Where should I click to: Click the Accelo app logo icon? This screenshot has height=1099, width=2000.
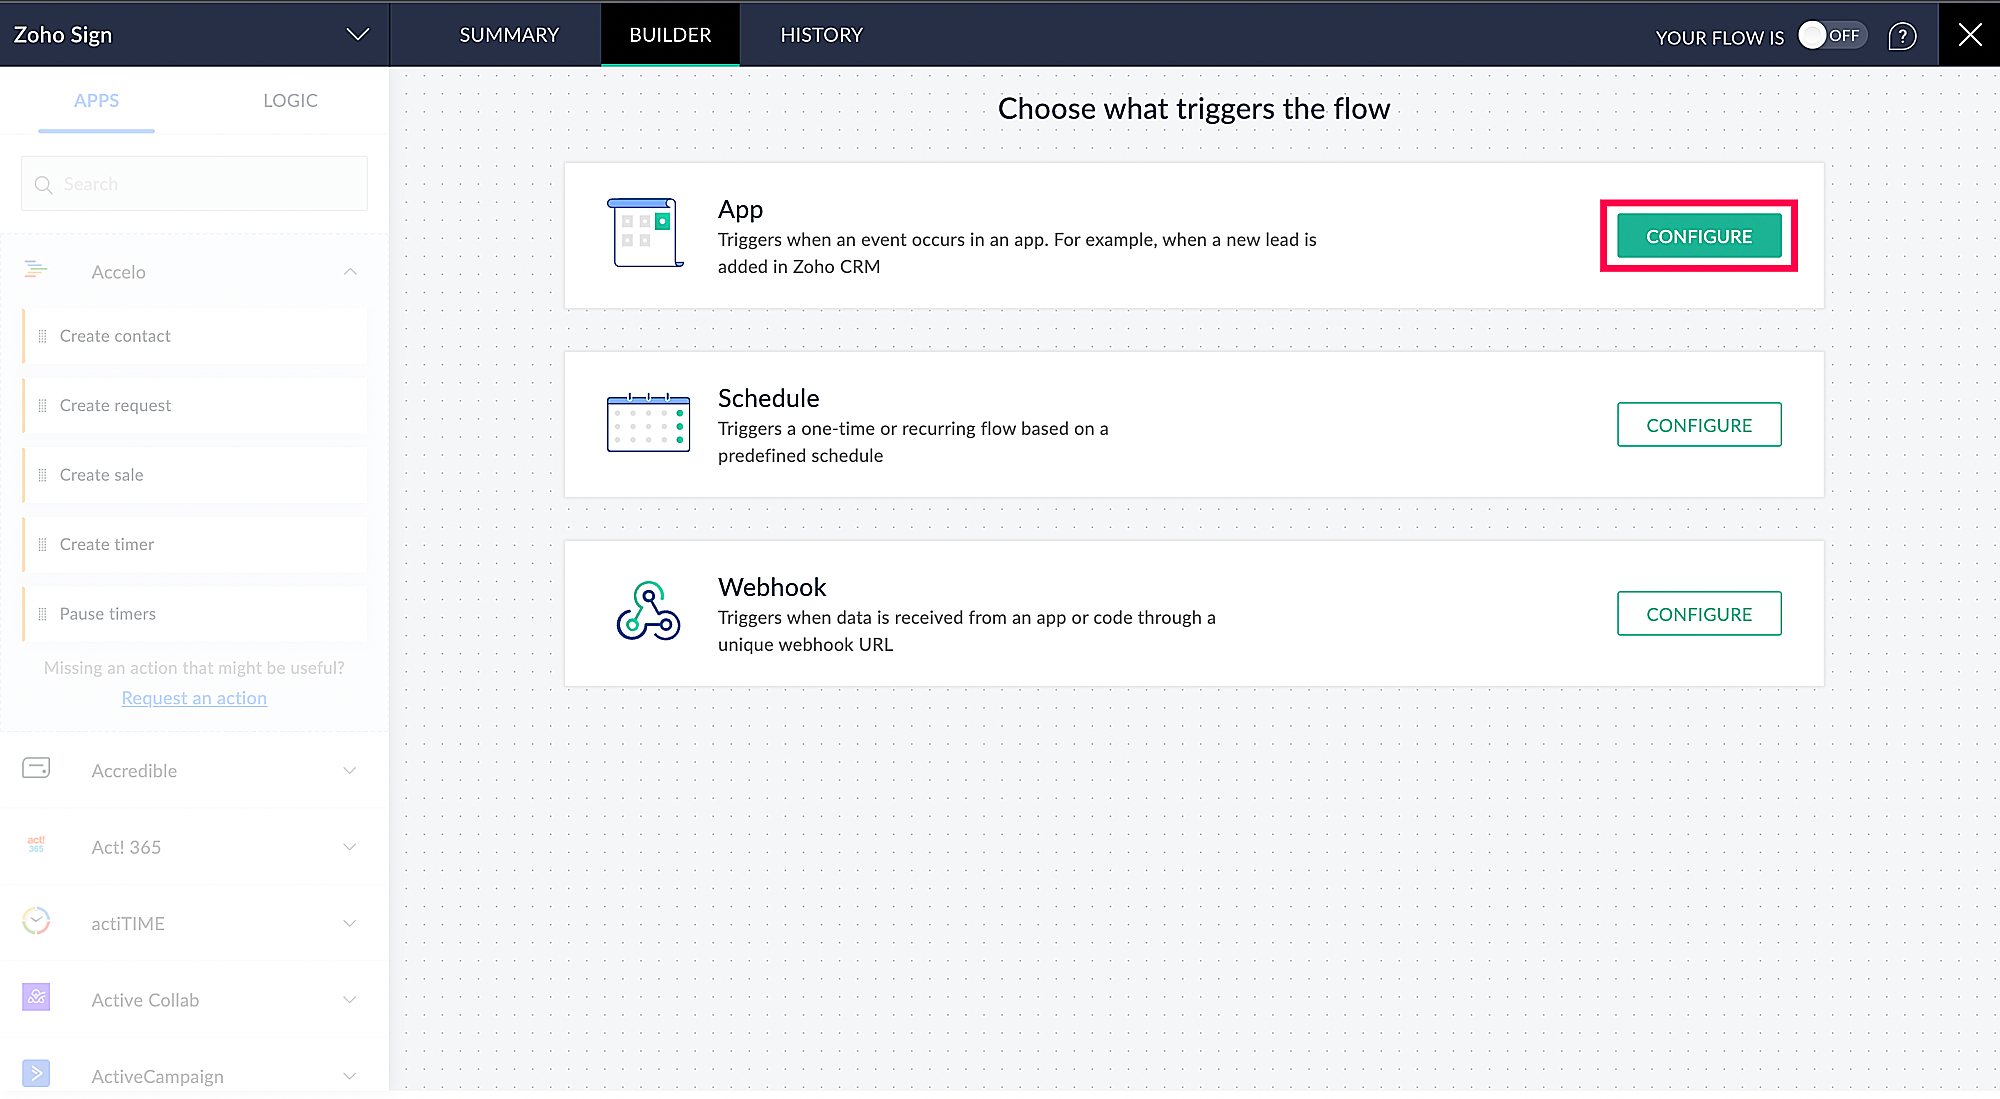pos(36,269)
